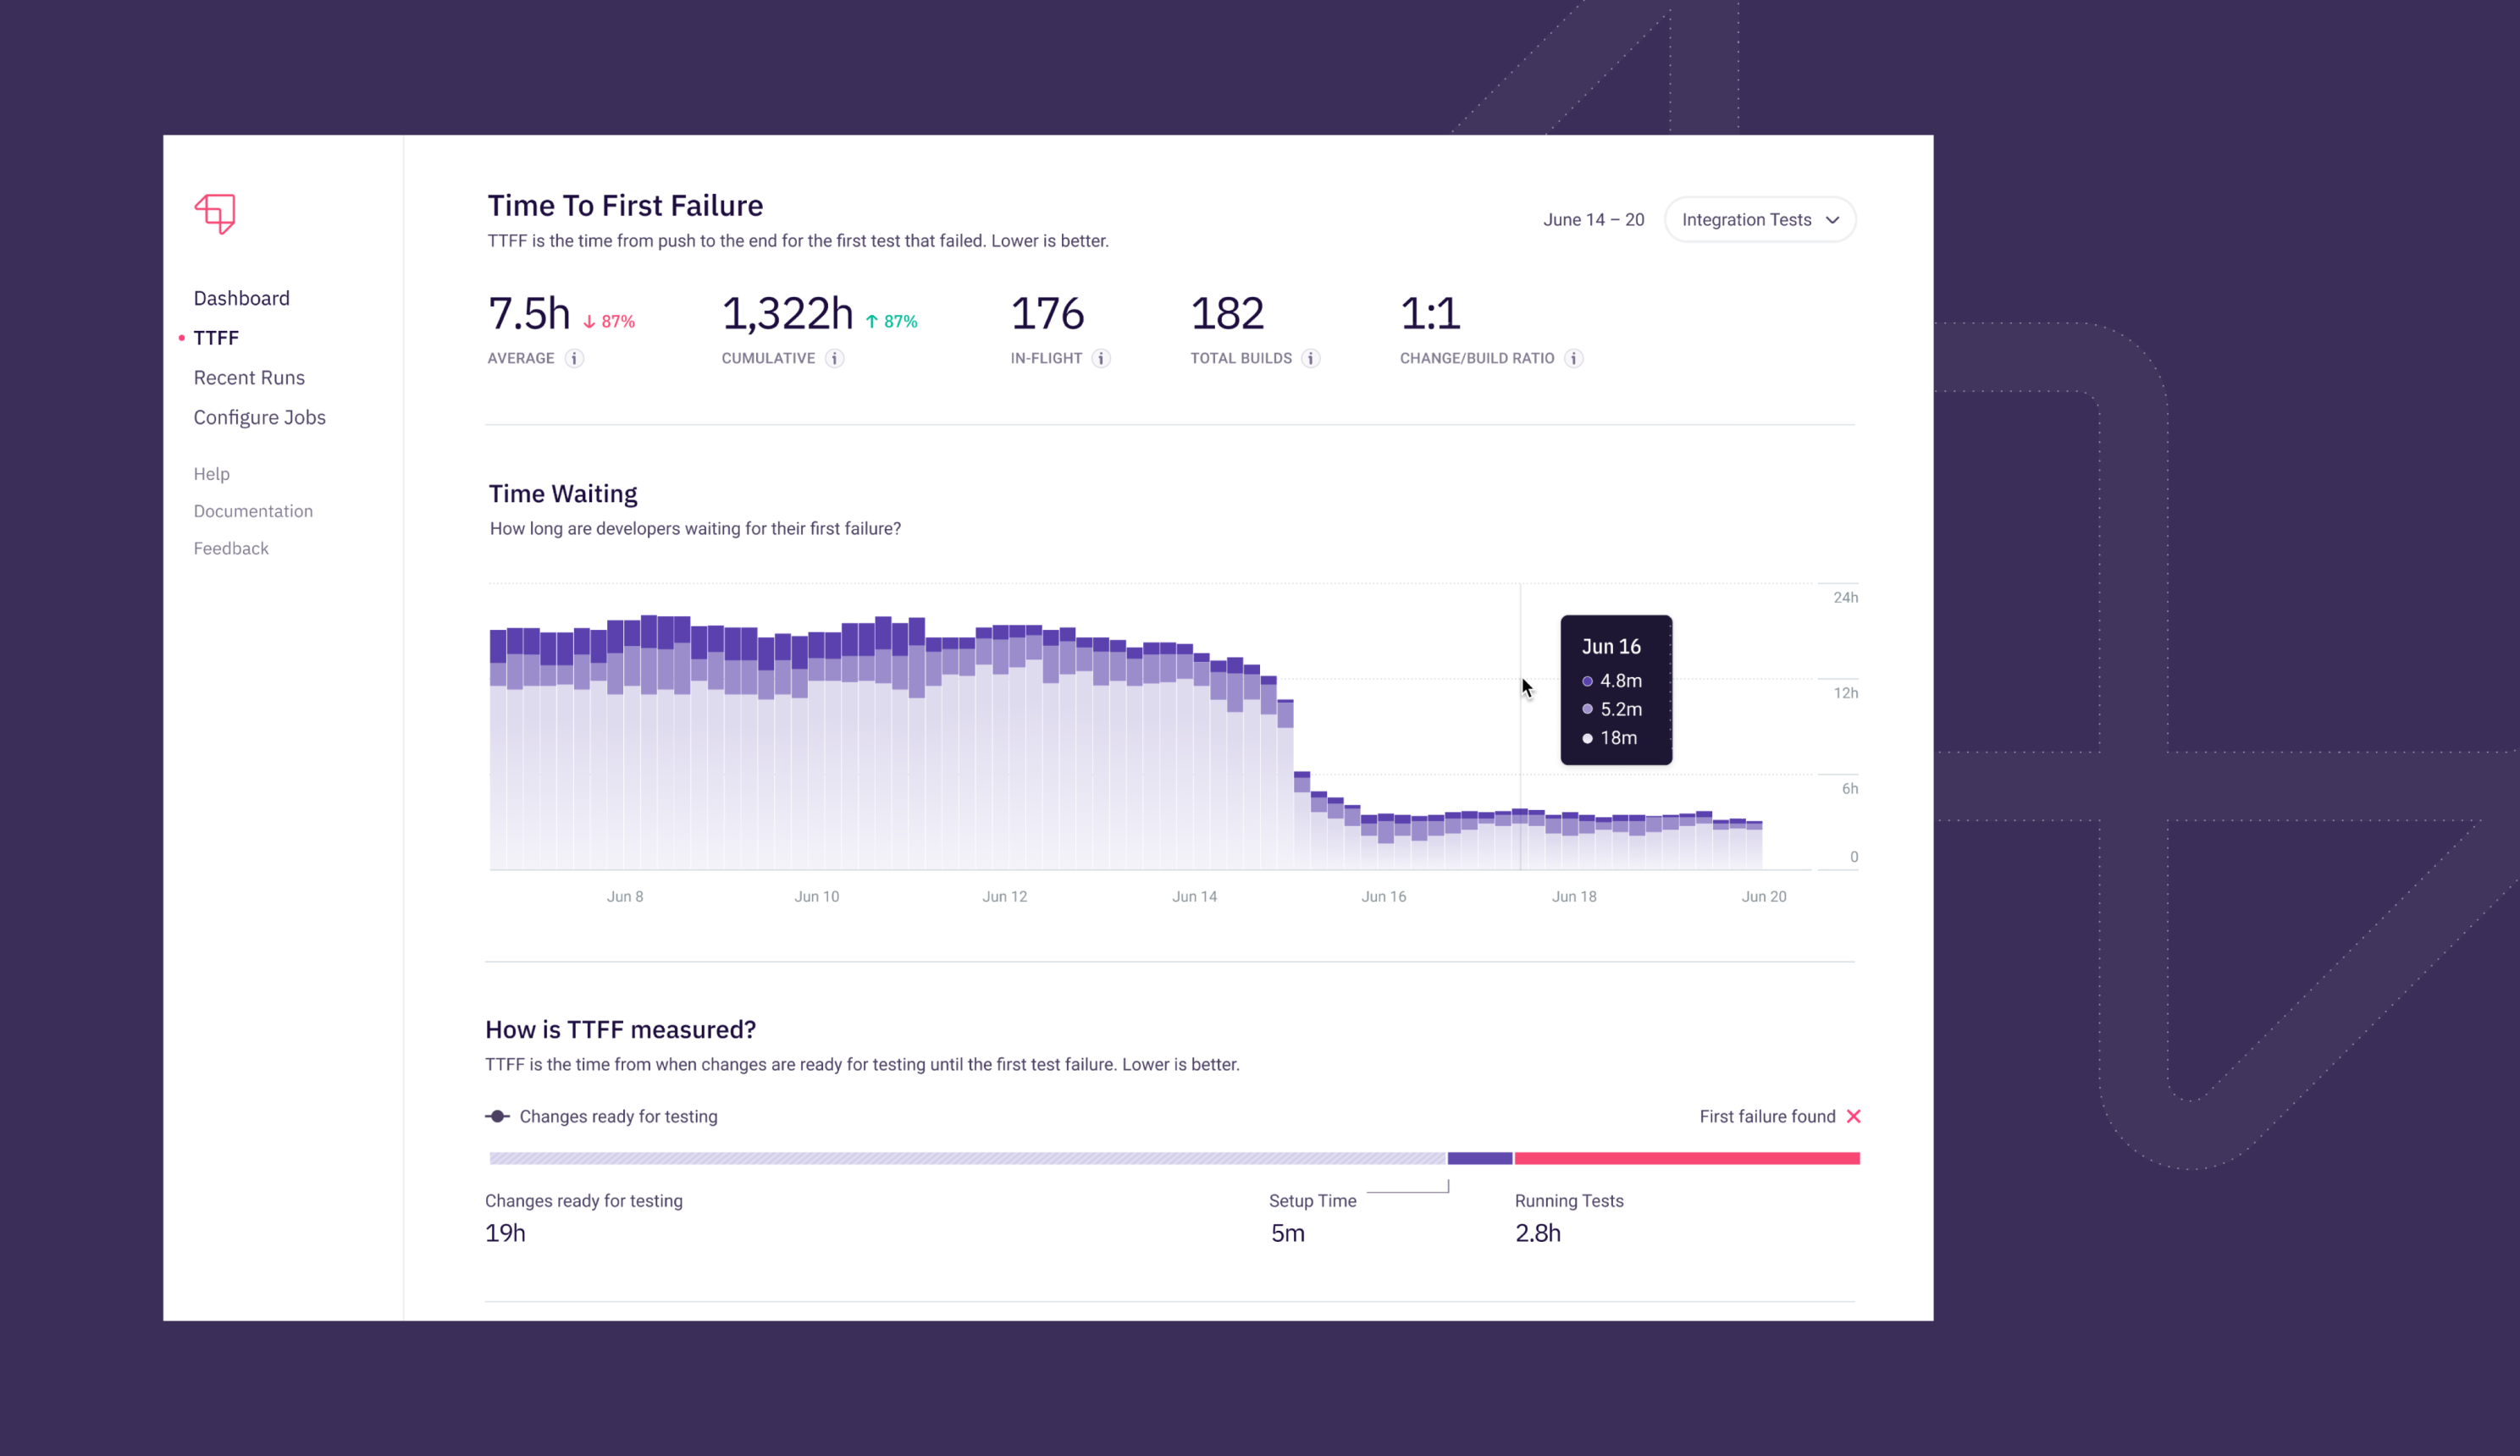
Task: Go to Dashboard in sidebar
Action: pos(241,298)
